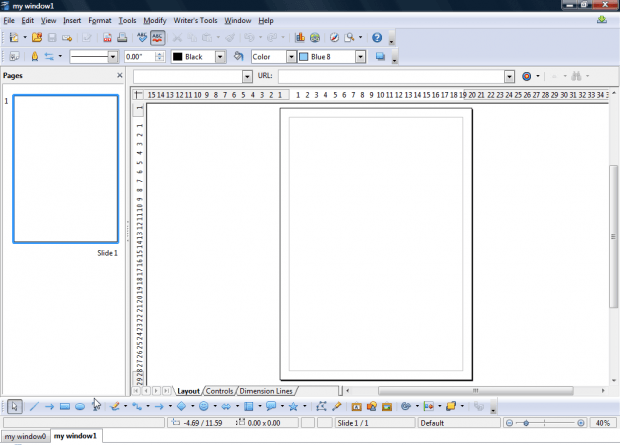Image resolution: width=620 pixels, height=445 pixels.
Task: Click the zoom out minus button
Action: tap(509, 423)
